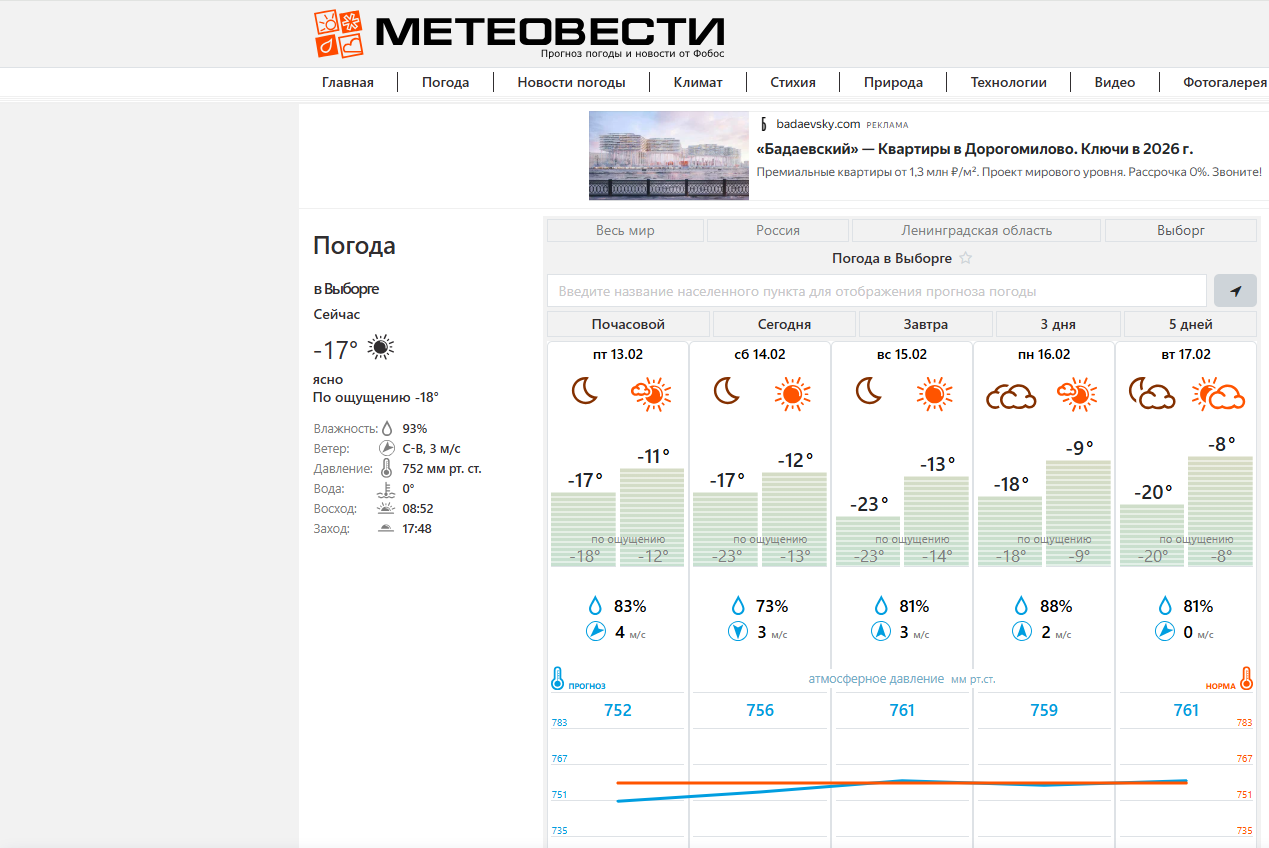Viewport: 1269px width, 848px height.
Task: Add Выборг to favorites with star
Action: [x=965, y=258]
